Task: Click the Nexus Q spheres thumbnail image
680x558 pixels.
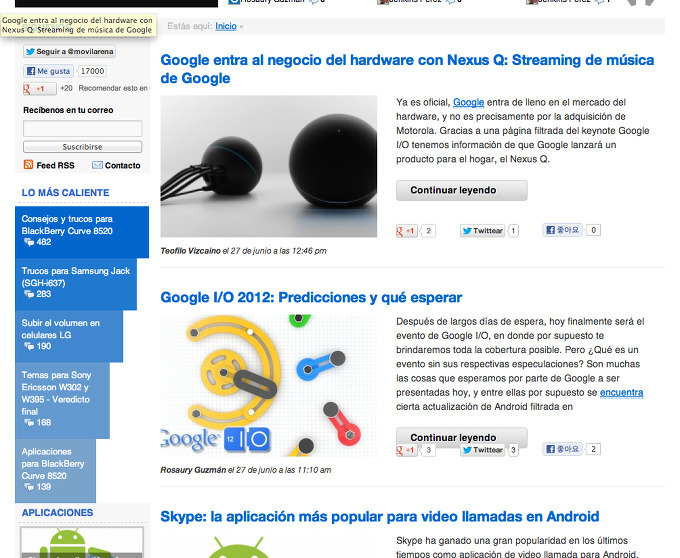Action: coord(268,166)
